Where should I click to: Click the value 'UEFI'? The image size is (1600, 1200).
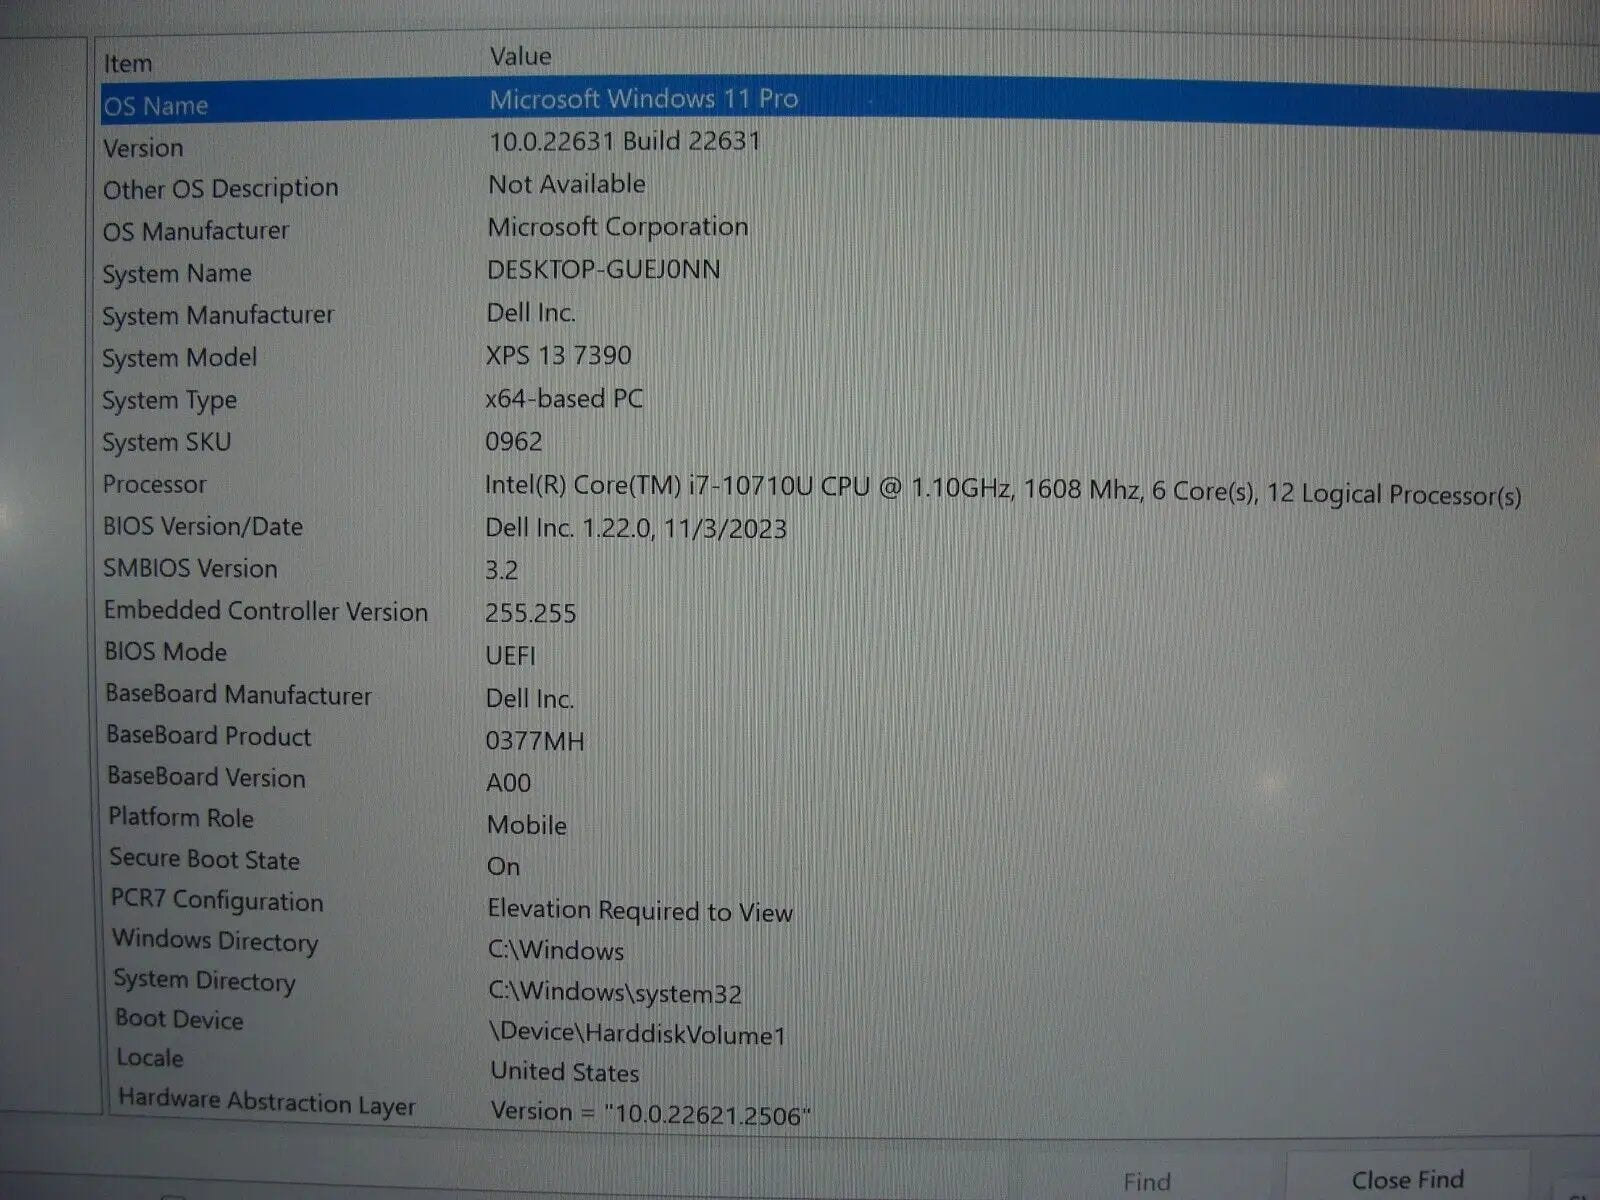point(511,656)
